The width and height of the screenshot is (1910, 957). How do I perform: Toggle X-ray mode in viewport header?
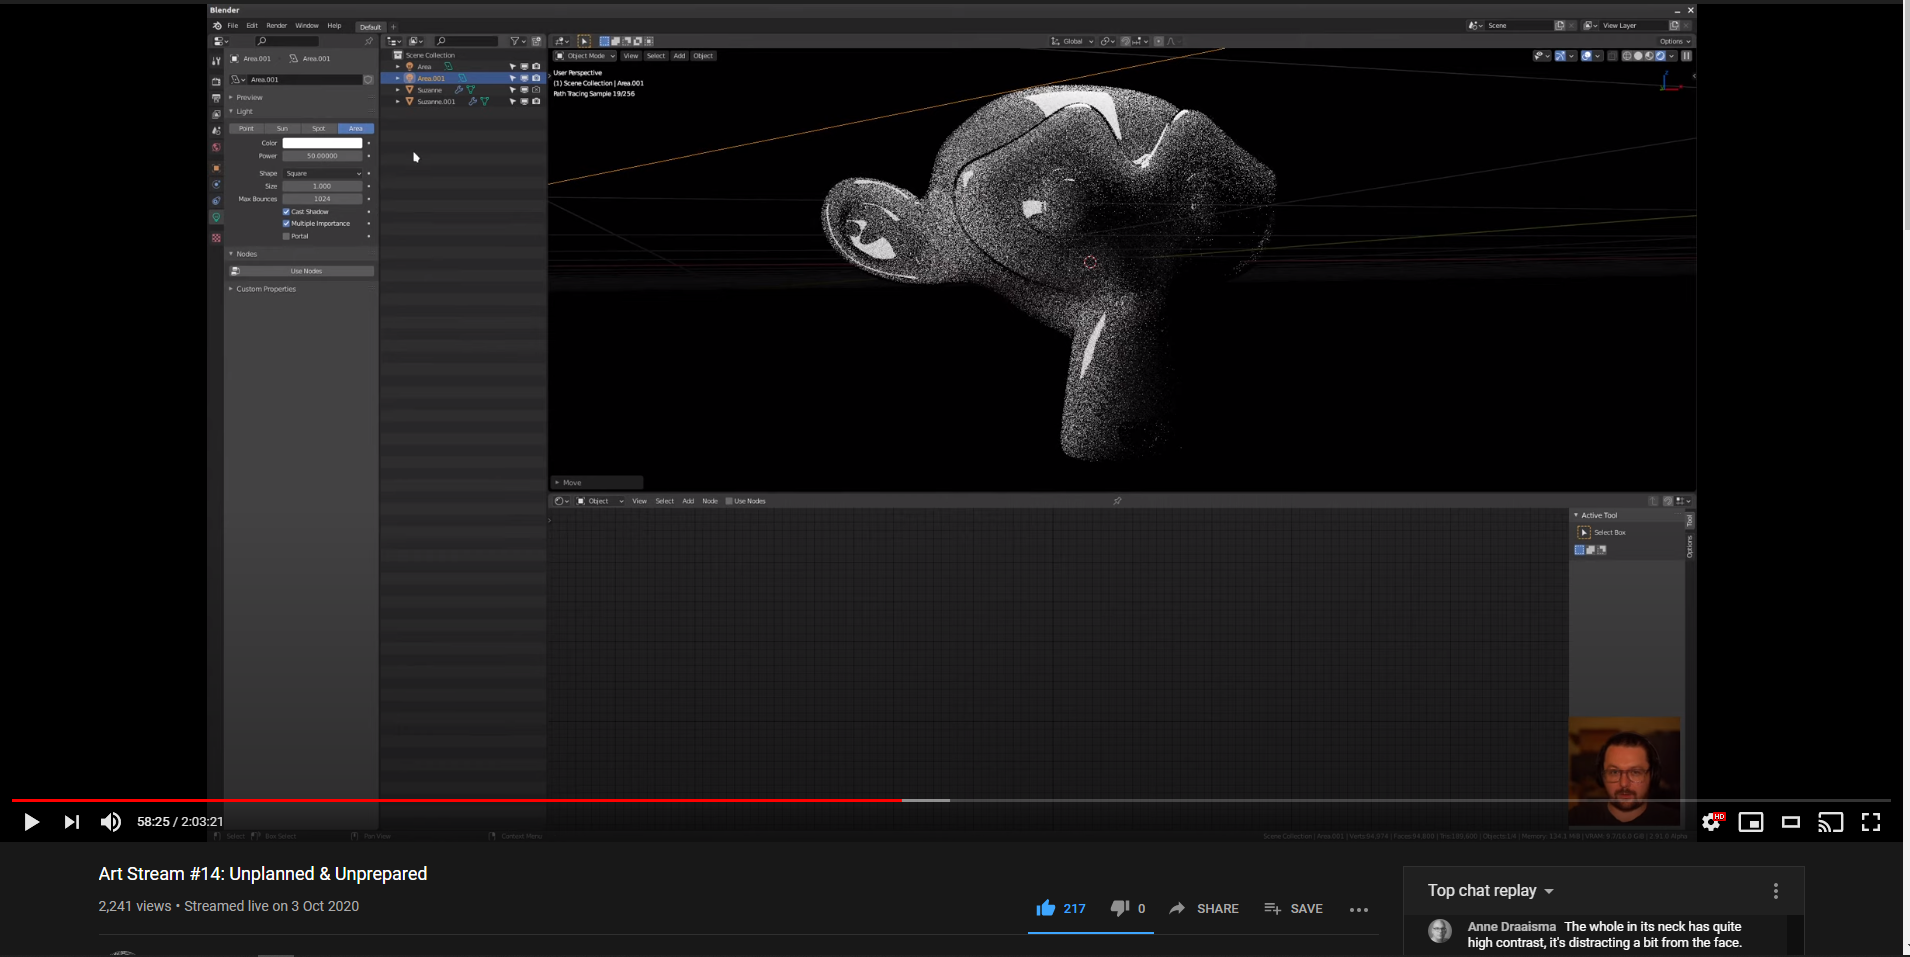point(1612,56)
